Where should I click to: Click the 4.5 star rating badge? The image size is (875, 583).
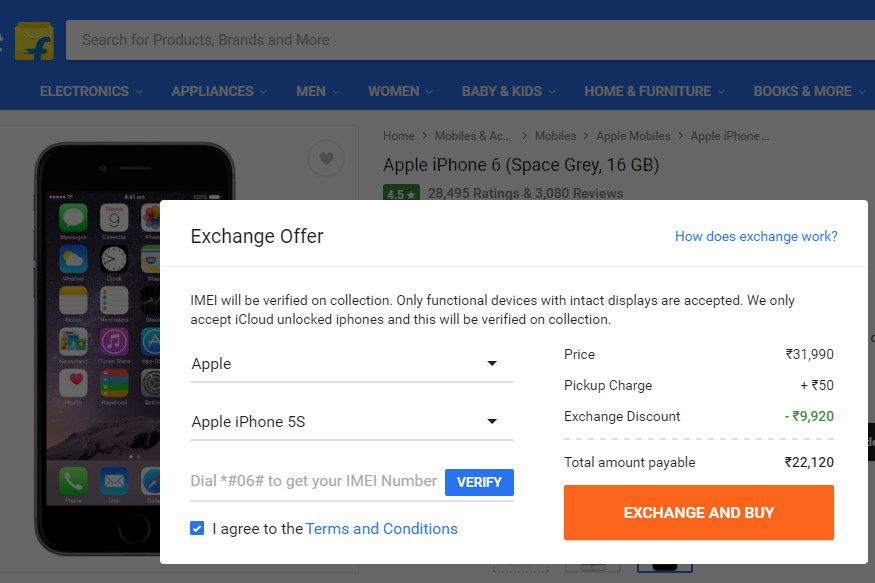(x=400, y=192)
